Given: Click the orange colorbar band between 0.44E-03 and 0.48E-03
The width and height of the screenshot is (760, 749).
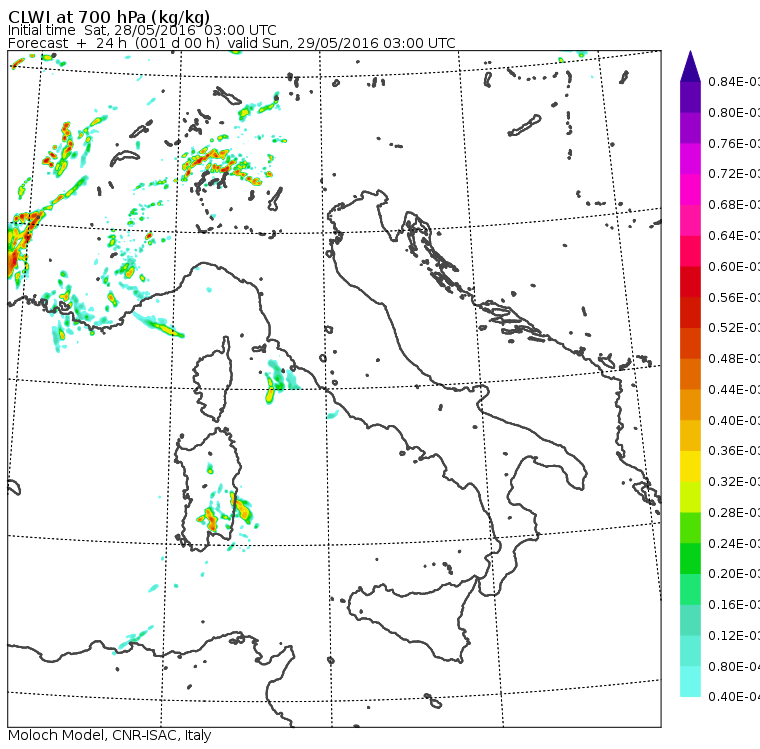Looking at the screenshot, I should (x=690, y=374).
